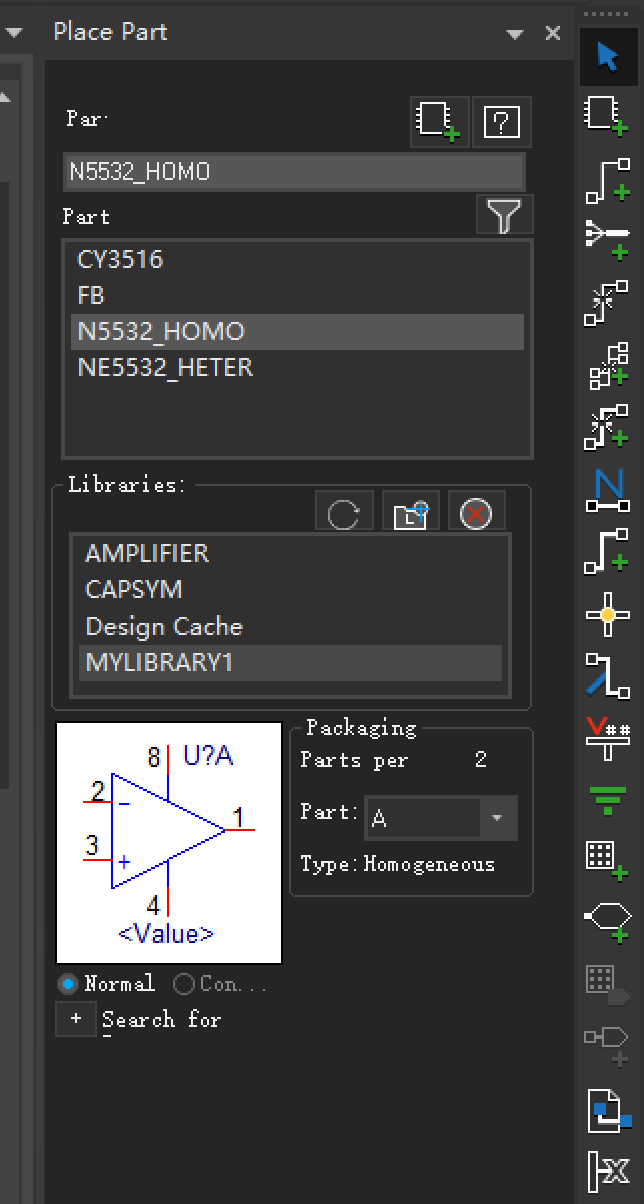Open the Place Part panel options arrow

point(515,34)
